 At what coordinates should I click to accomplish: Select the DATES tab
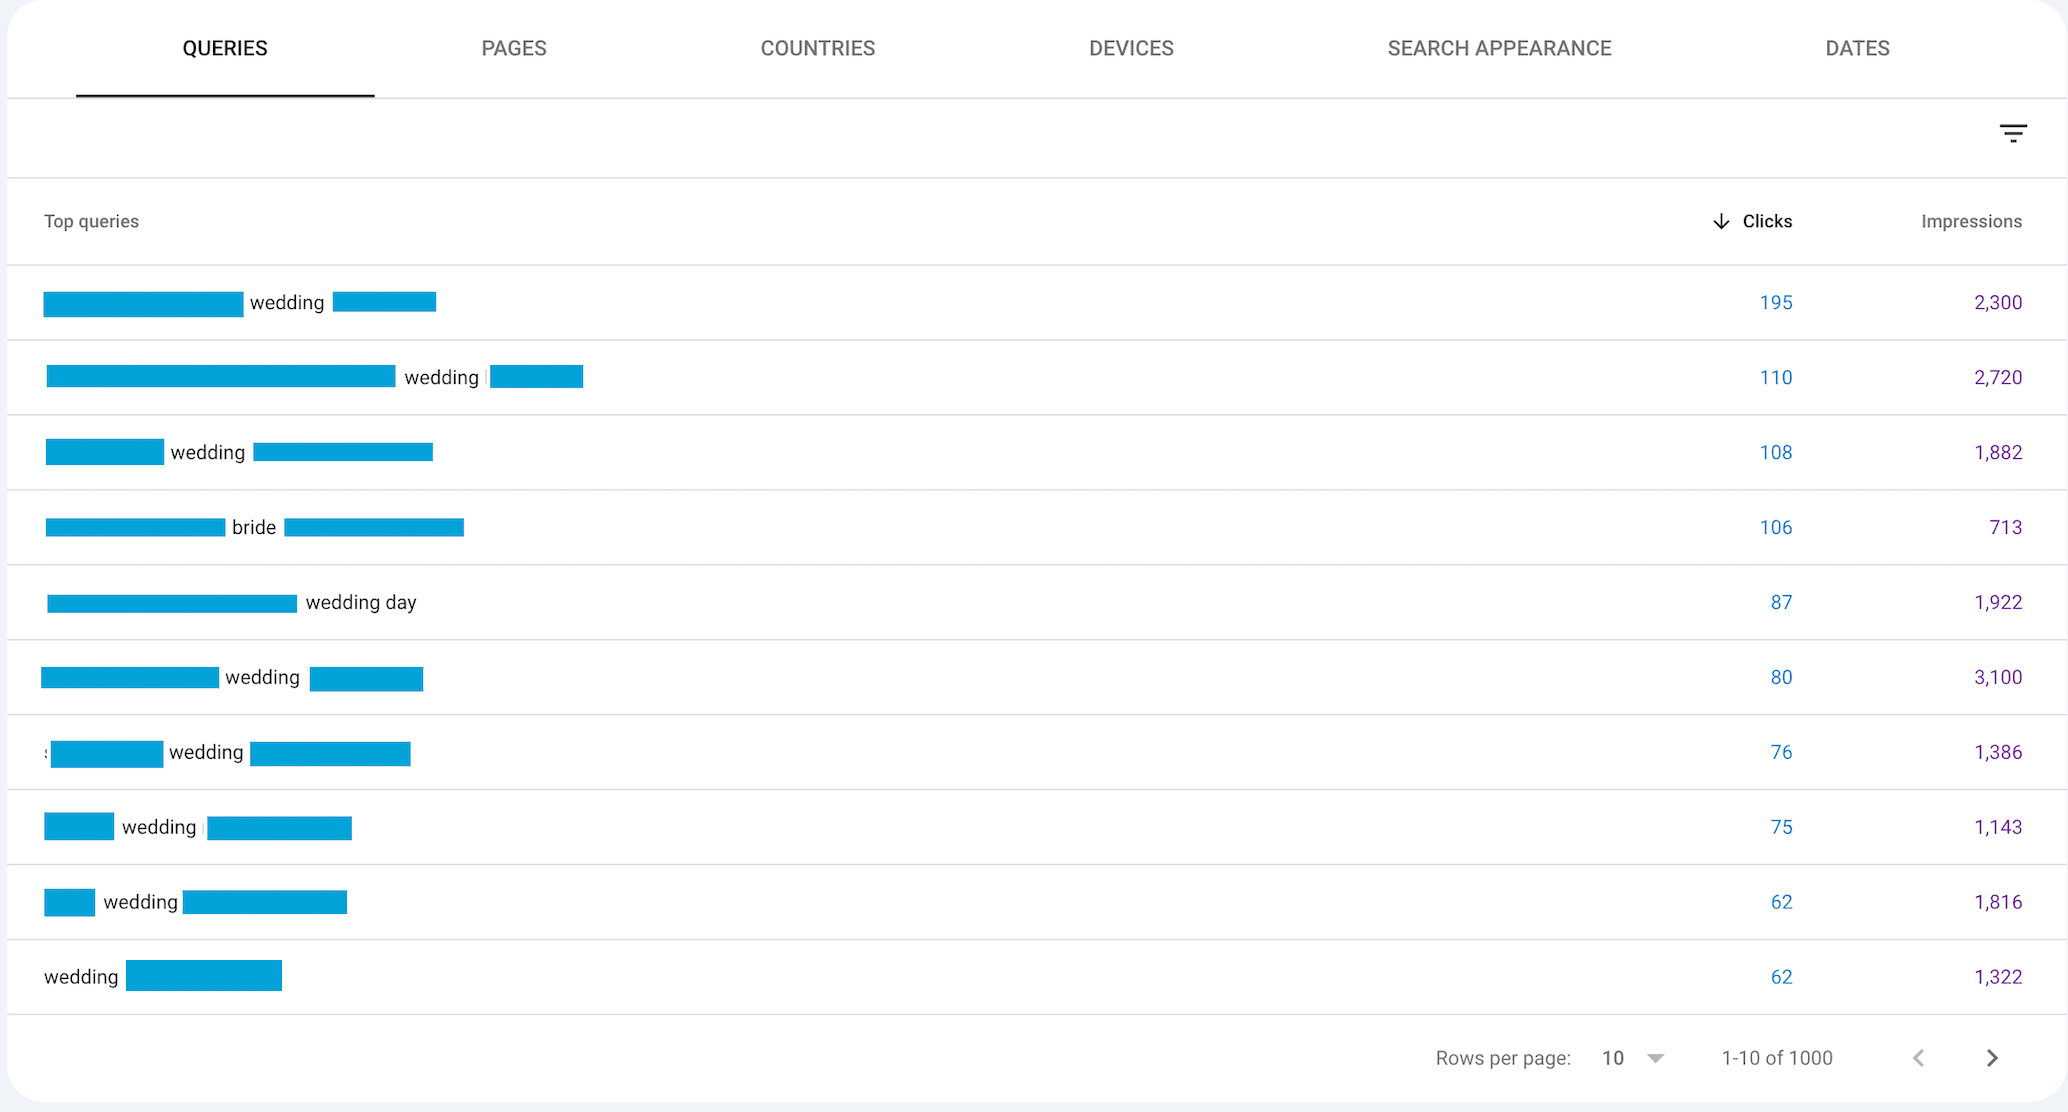[x=1857, y=48]
